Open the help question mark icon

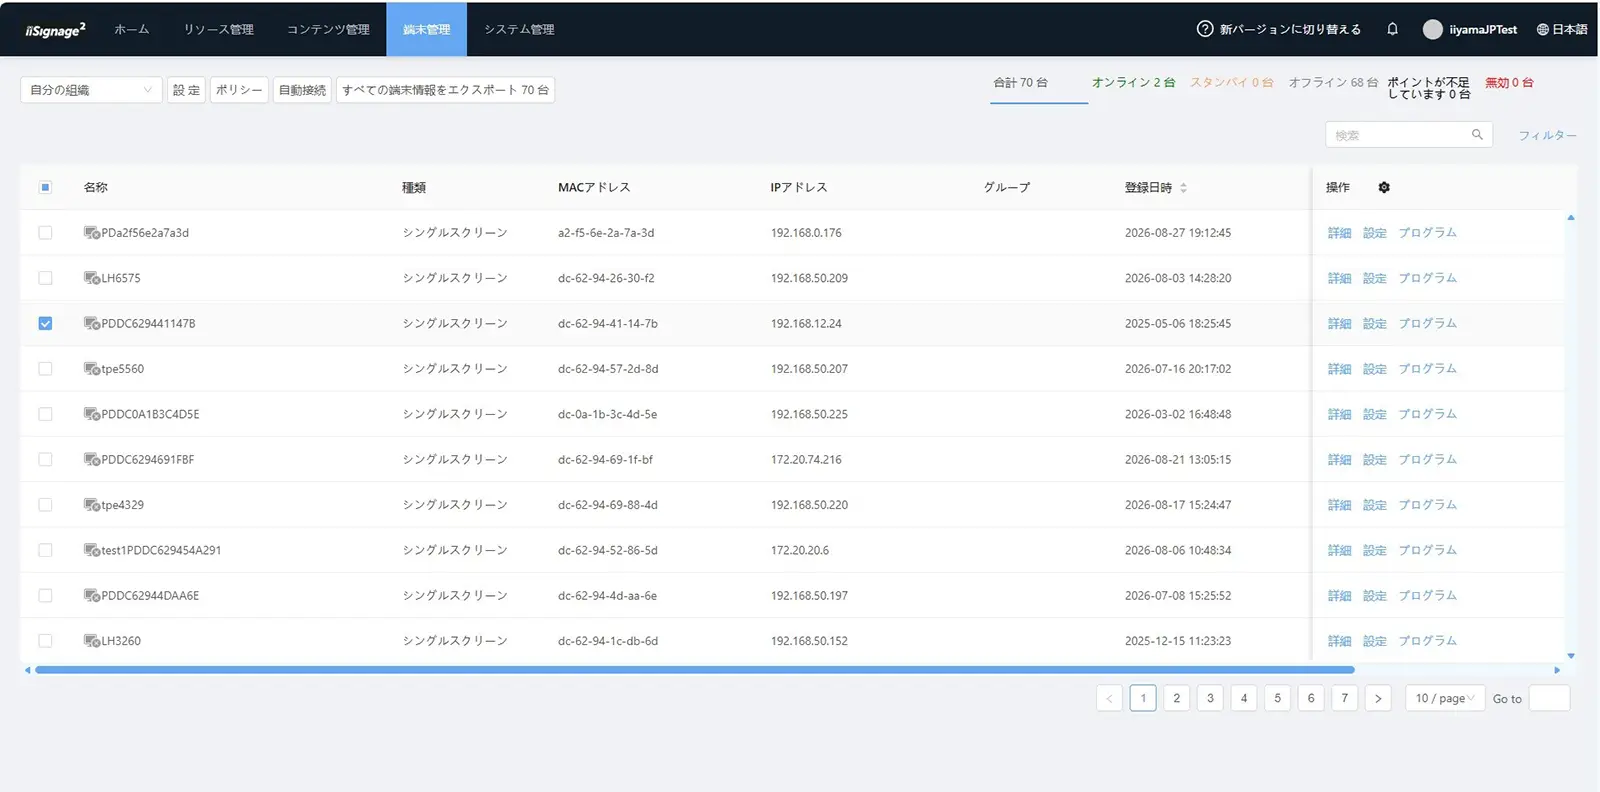point(1205,29)
